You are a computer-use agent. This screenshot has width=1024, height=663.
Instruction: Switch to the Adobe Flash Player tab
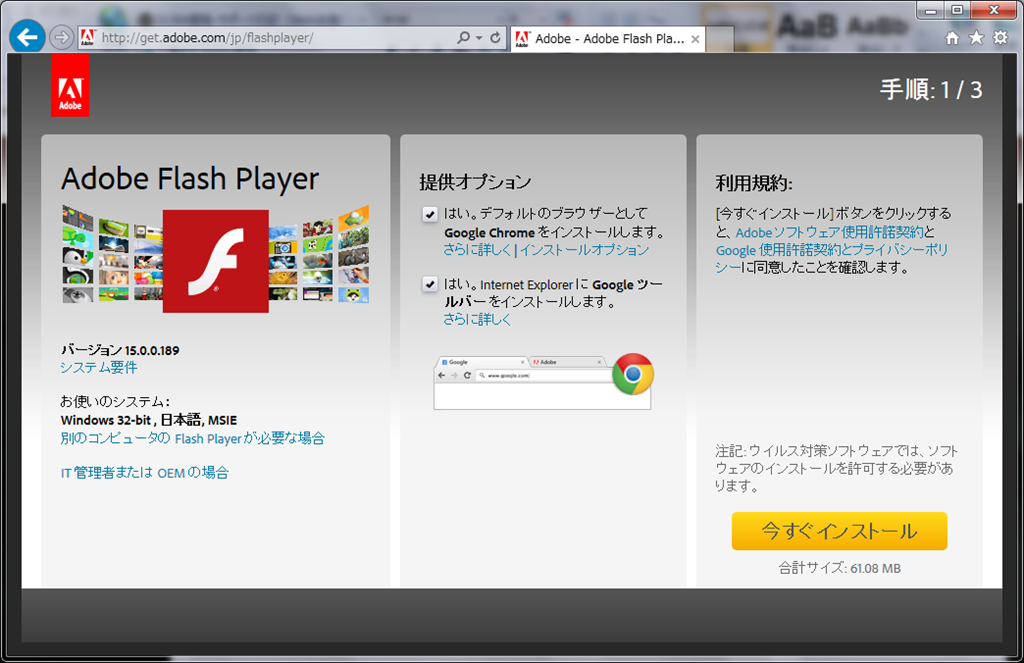coord(608,39)
